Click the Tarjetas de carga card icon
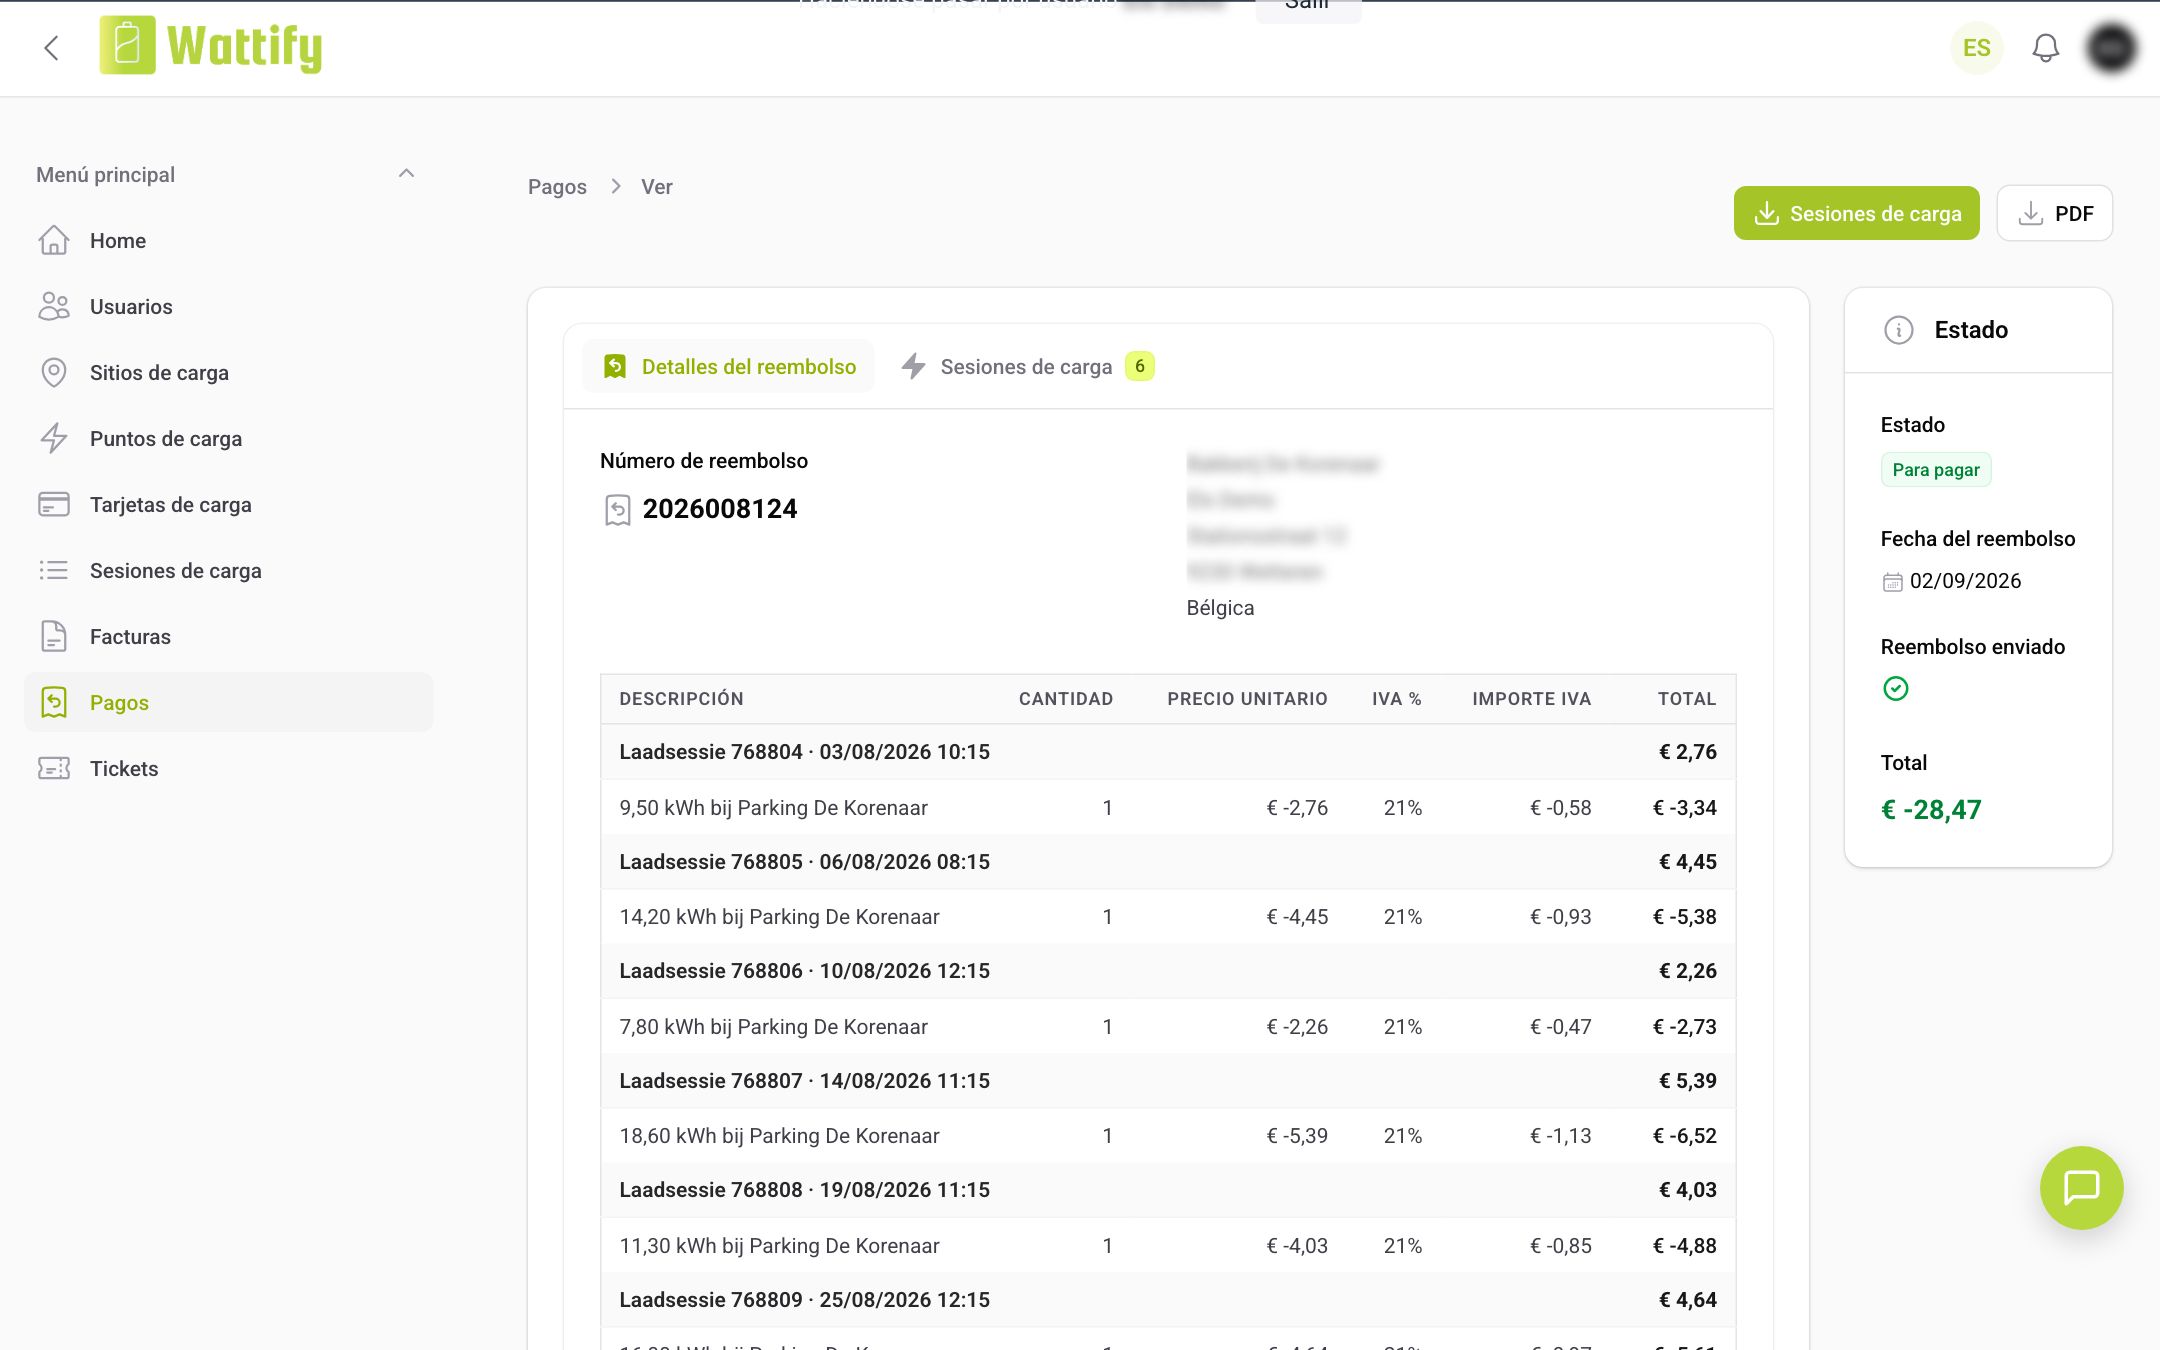The width and height of the screenshot is (2160, 1350). point(54,505)
